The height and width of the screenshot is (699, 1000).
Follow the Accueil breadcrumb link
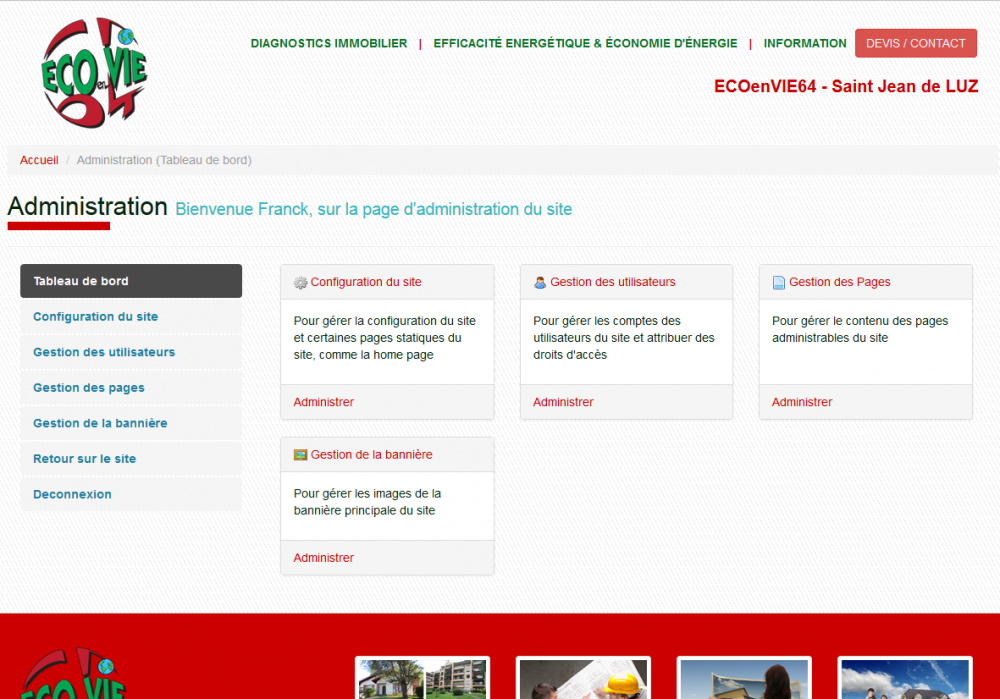click(39, 160)
